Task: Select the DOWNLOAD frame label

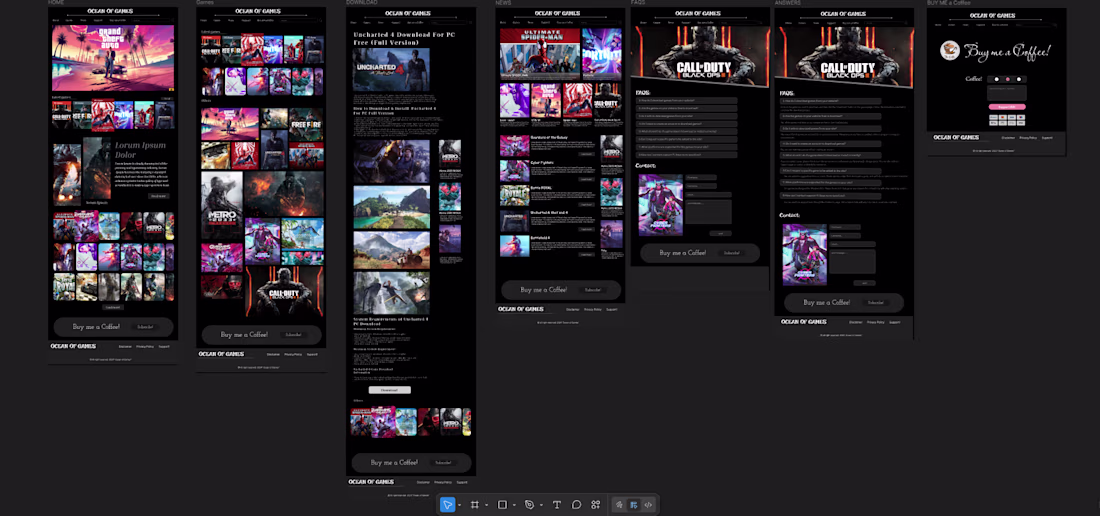Action: point(362,3)
